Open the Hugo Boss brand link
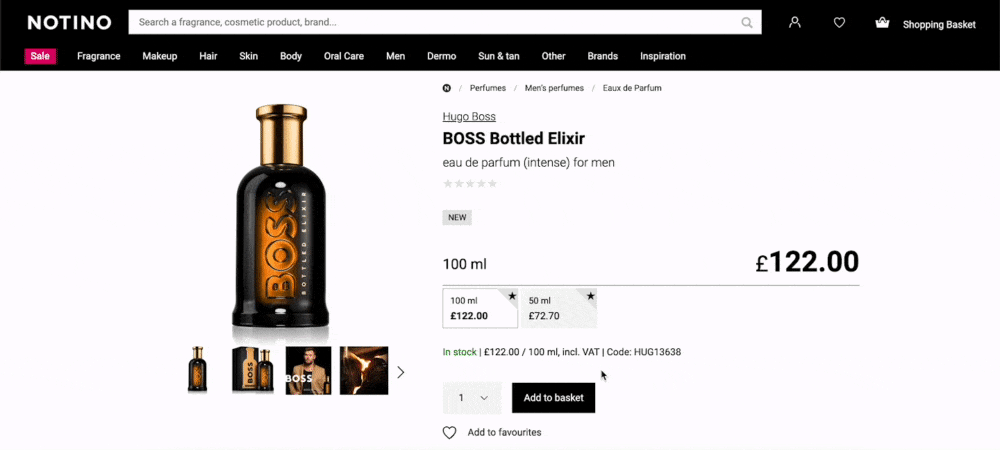The image size is (1000, 450). 469,117
